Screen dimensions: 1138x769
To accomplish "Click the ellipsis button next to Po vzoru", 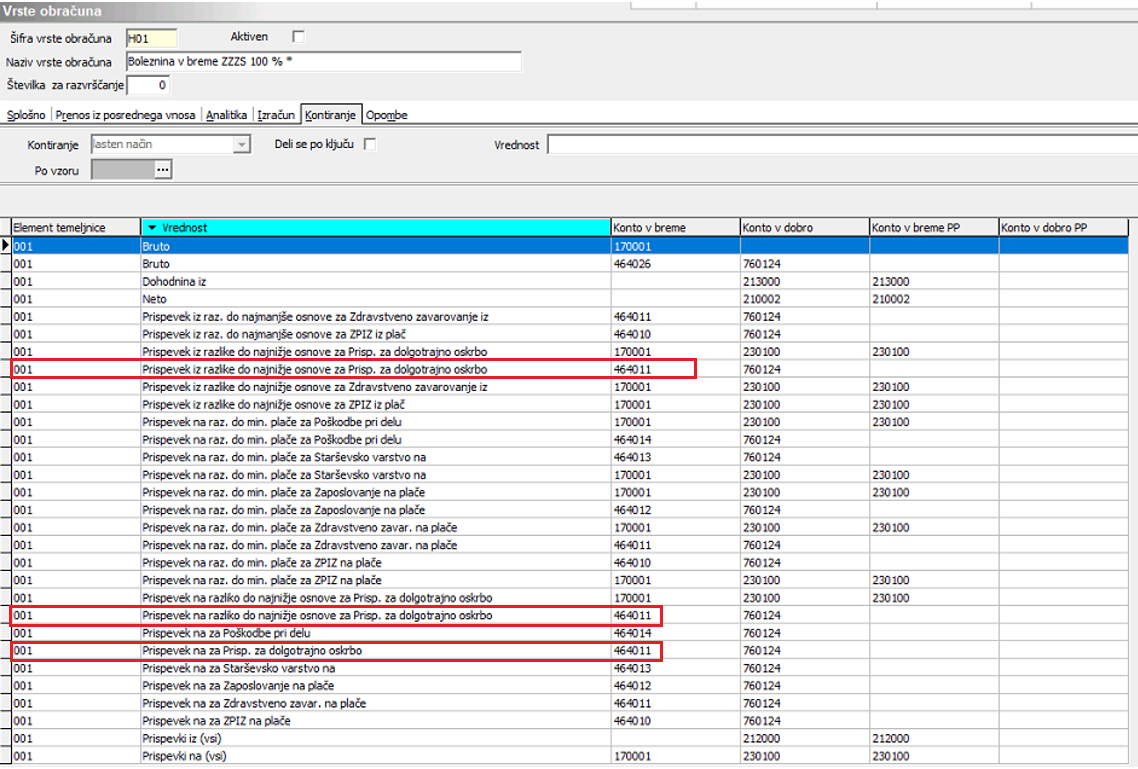I will pos(163,170).
